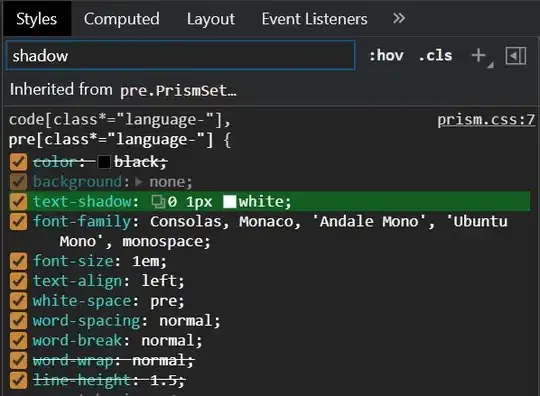Image resolution: width=540 pixels, height=396 pixels.
Task: Click the struck-through line-height value 1.5
Action: pos(163,381)
